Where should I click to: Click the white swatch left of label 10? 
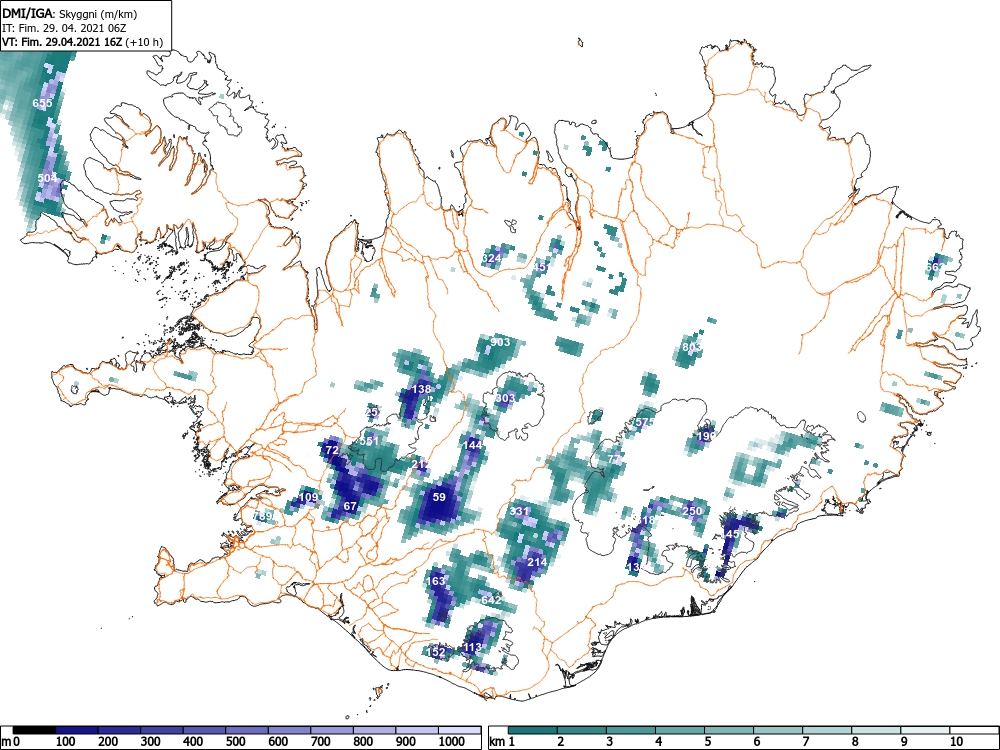point(925,730)
